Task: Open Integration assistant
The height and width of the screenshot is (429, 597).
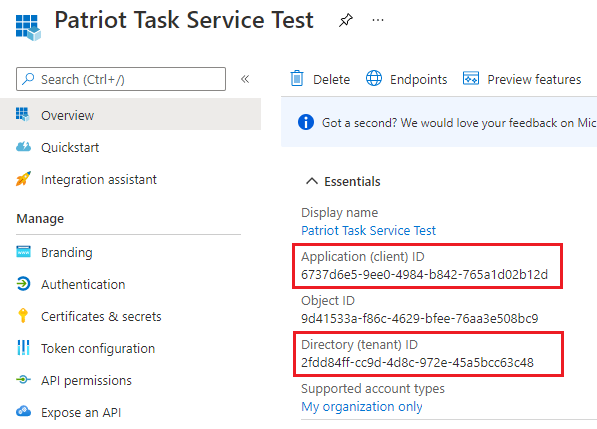Action: 99,179
